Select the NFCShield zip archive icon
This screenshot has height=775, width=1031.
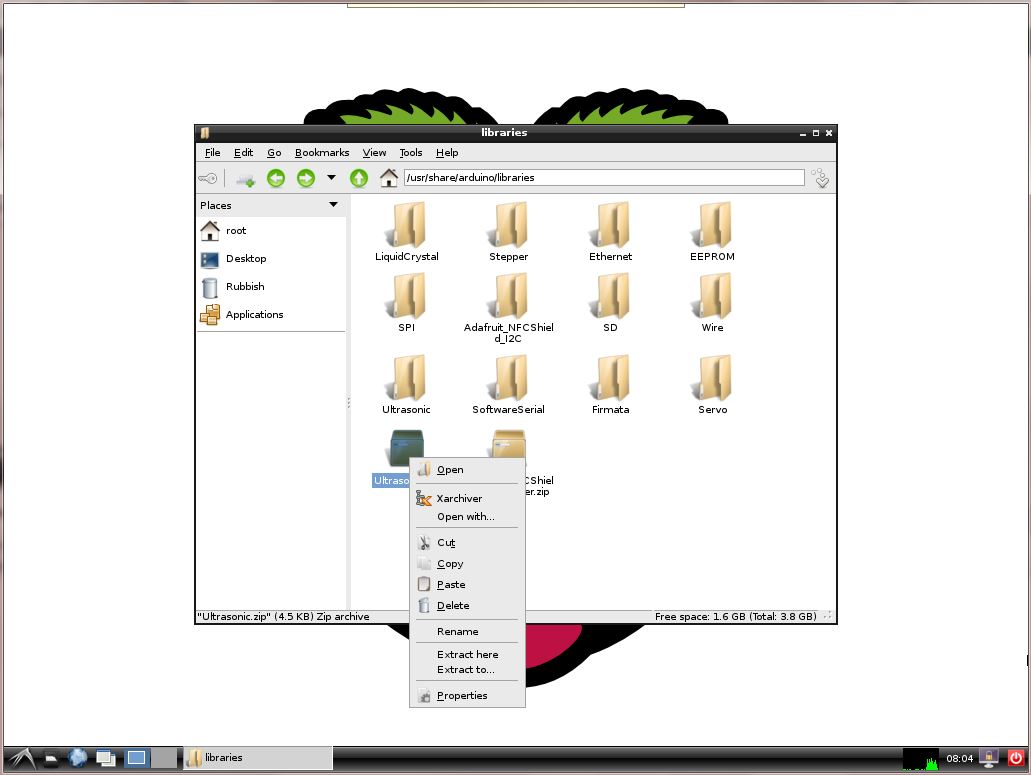click(509, 443)
